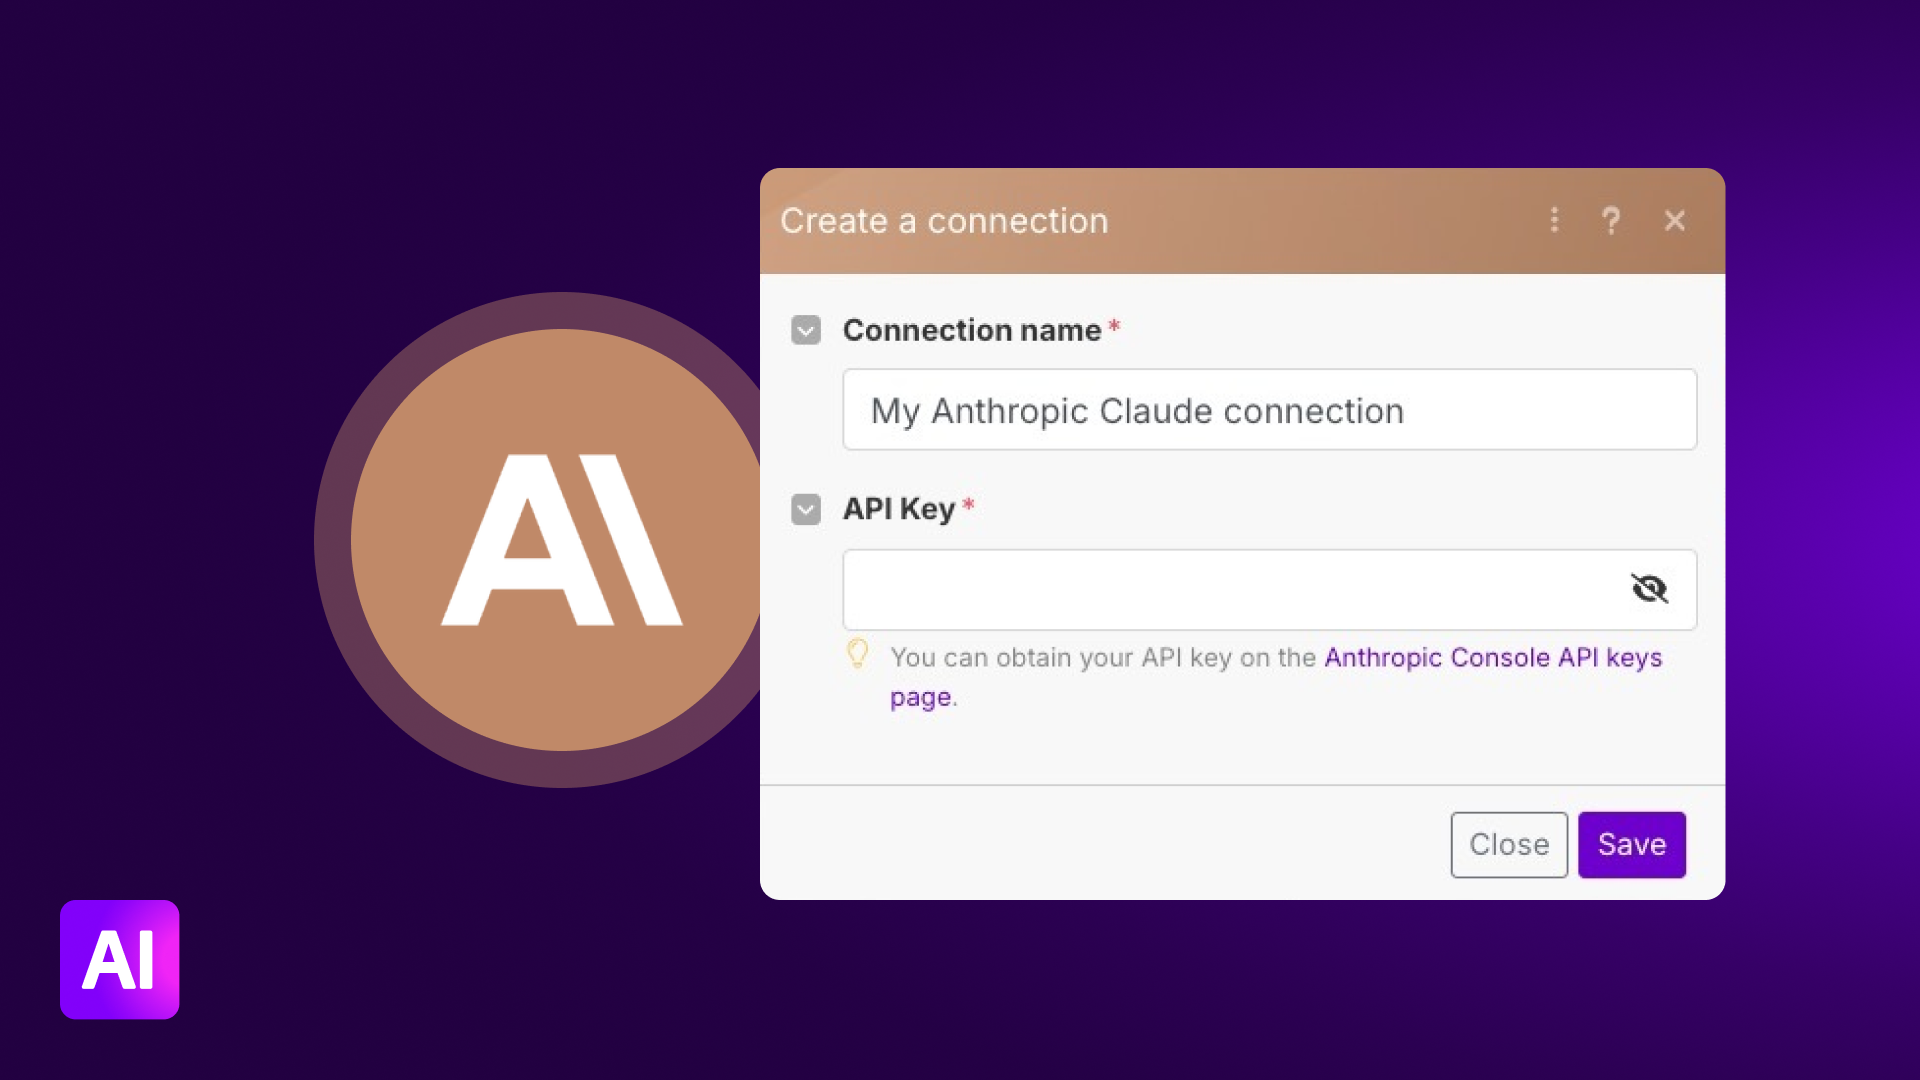Select the Connection name label
Viewport: 1920px width, 1080px height.
click(972, 330)
